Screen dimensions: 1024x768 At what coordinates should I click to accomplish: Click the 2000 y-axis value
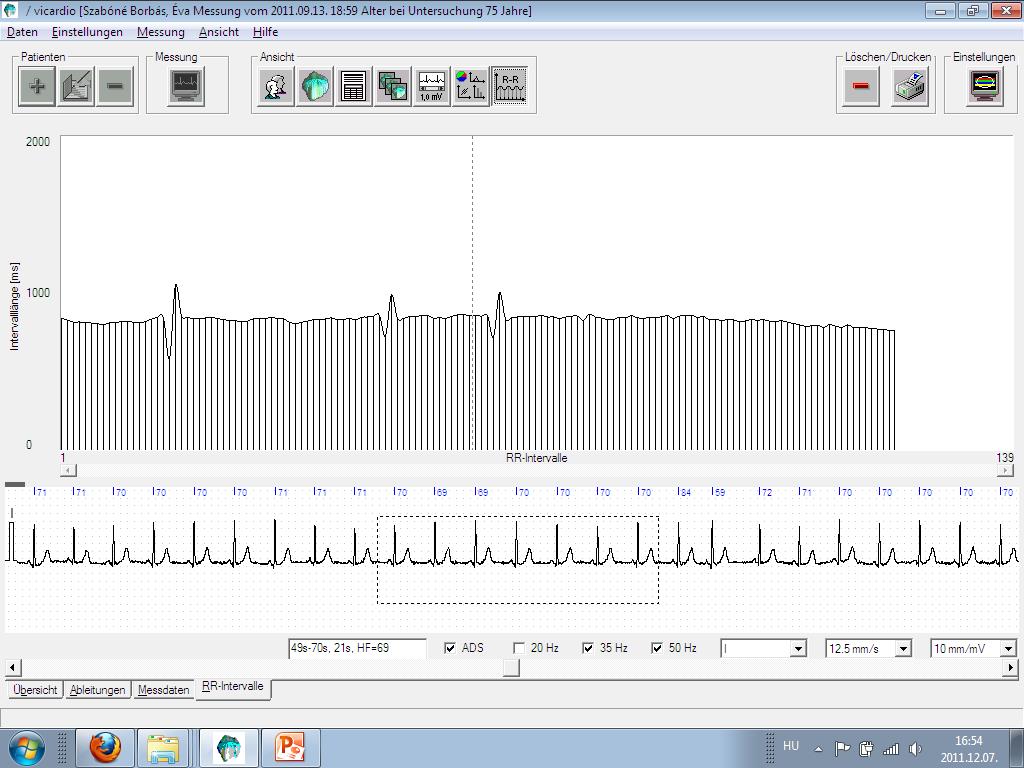(38, 142)
